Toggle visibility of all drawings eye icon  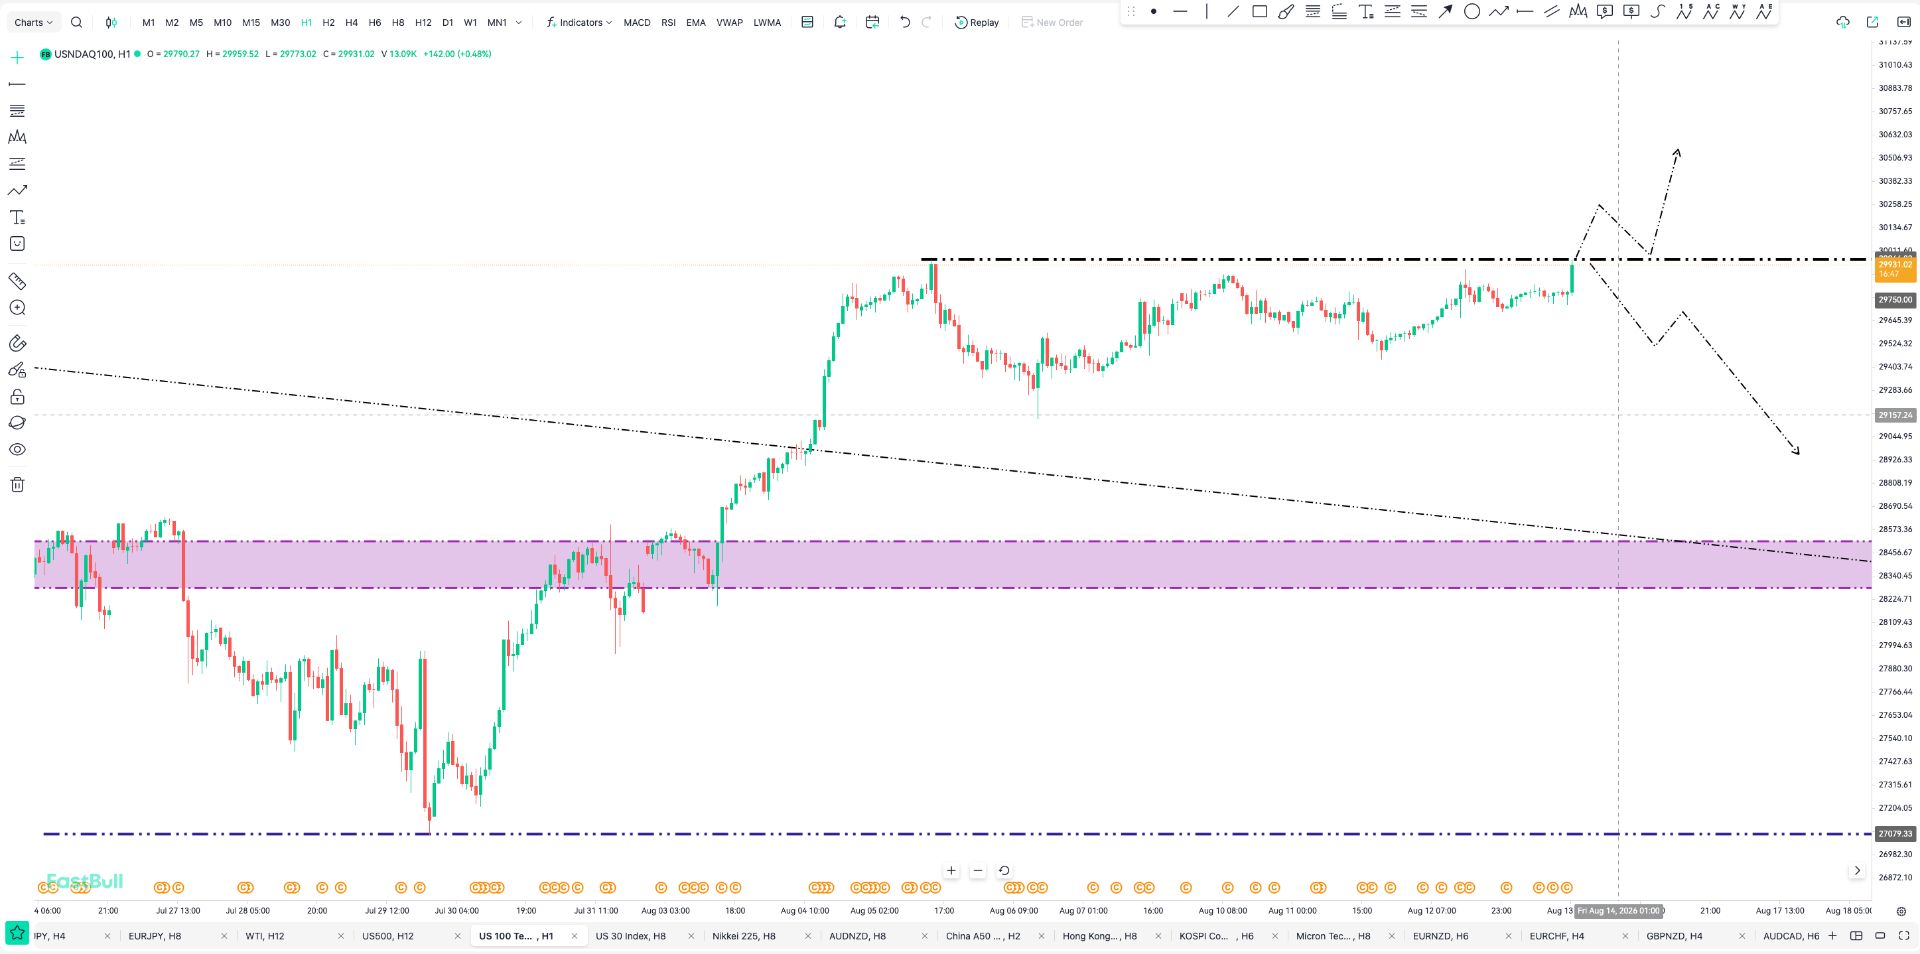tap(17, 450)
